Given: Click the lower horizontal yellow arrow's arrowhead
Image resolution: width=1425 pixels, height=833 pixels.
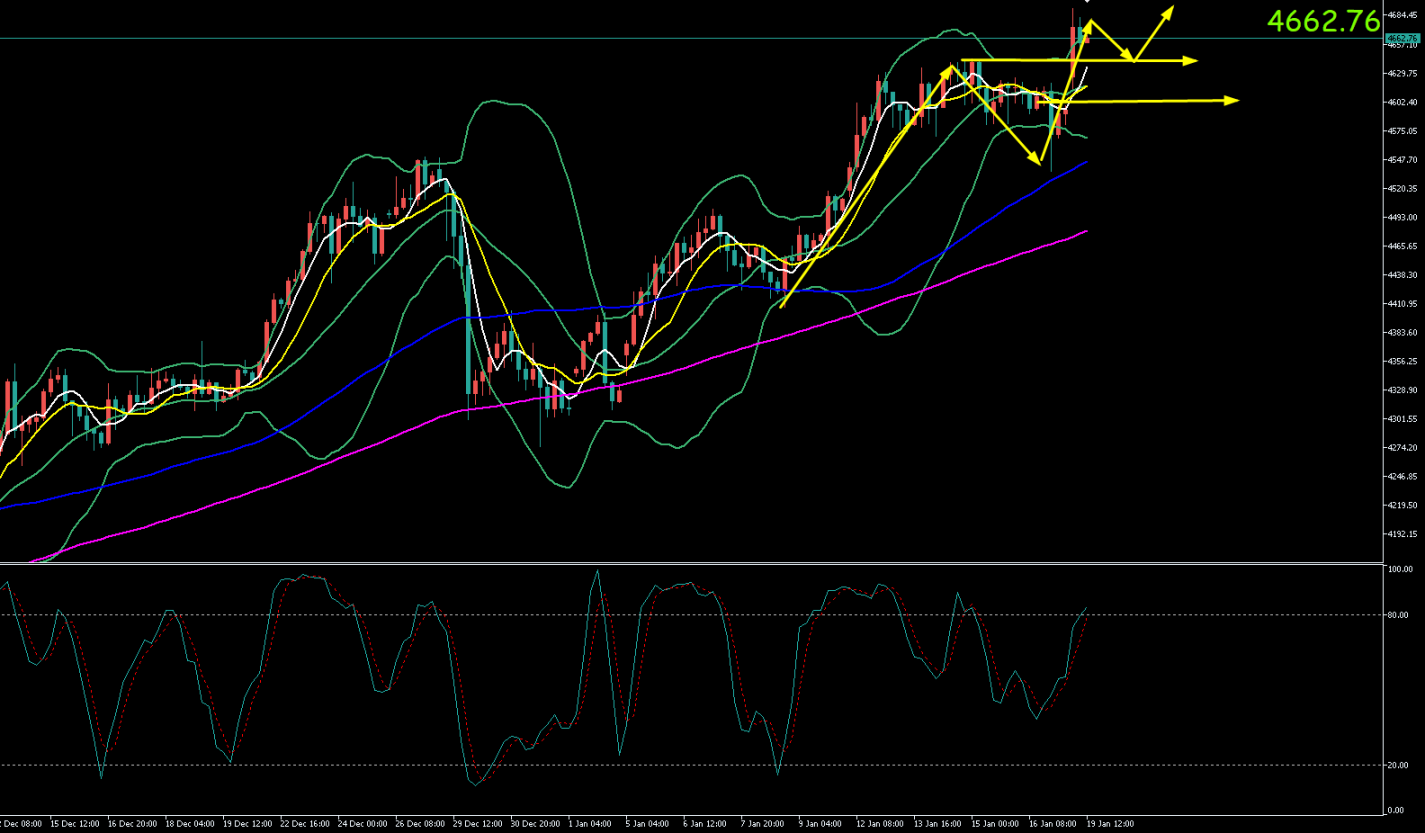Looking at the screenshot, I should (x=1232, y=100).
